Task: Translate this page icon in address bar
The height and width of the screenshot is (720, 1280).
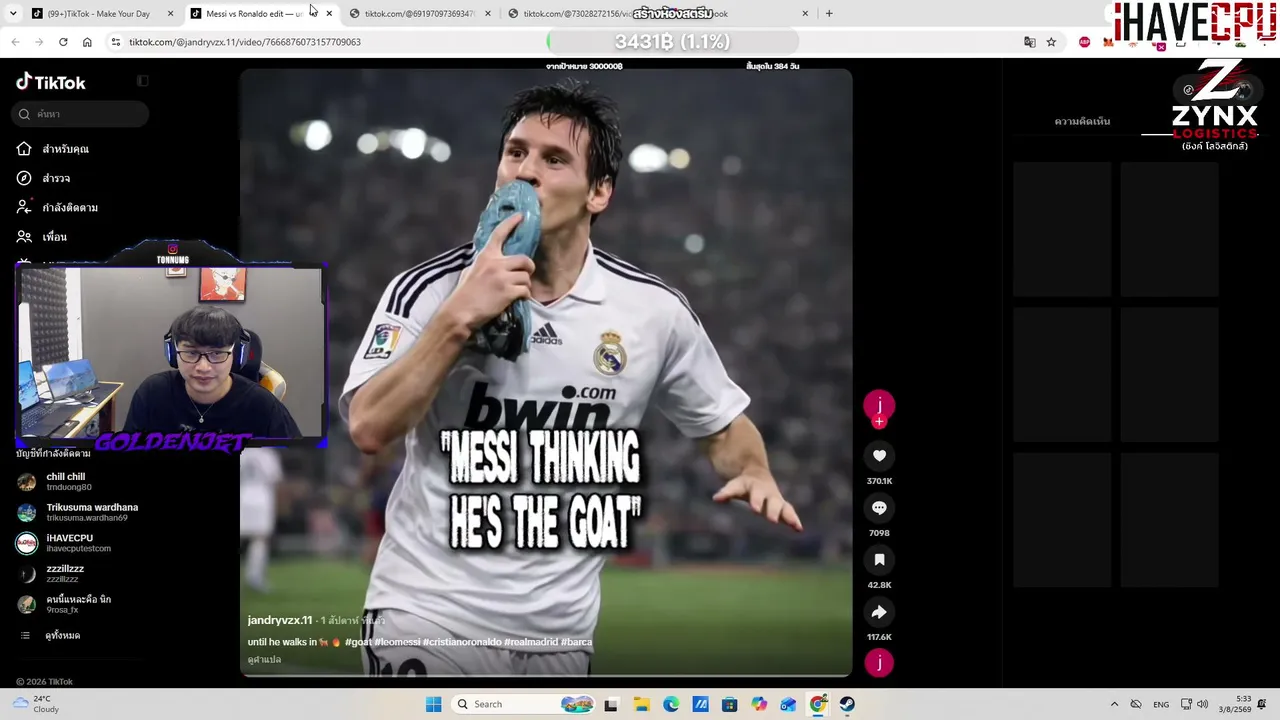Action: (x=1029, y=42)
